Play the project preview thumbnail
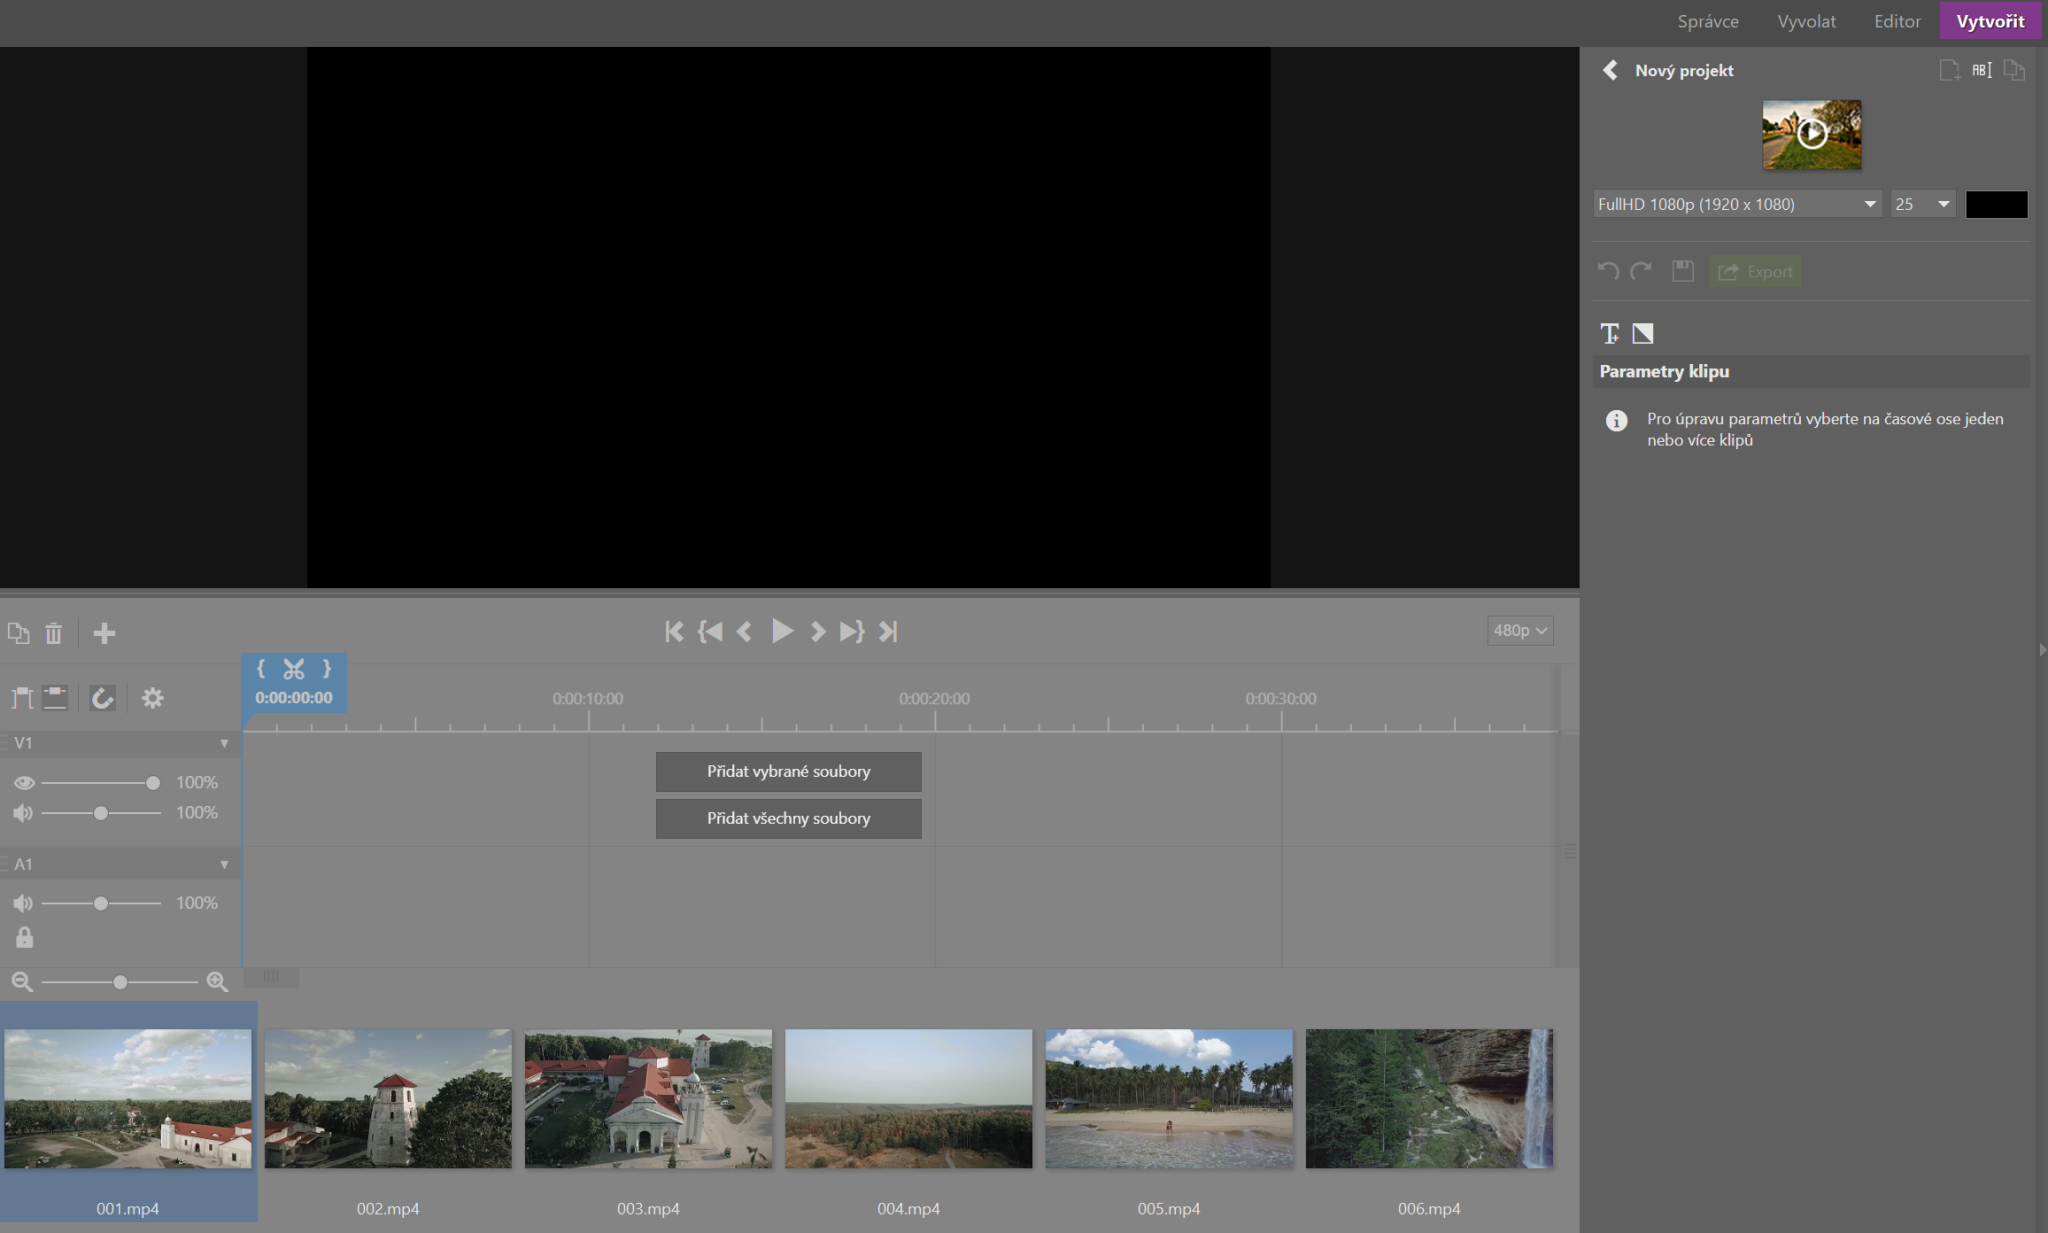 coord(1812,133)
